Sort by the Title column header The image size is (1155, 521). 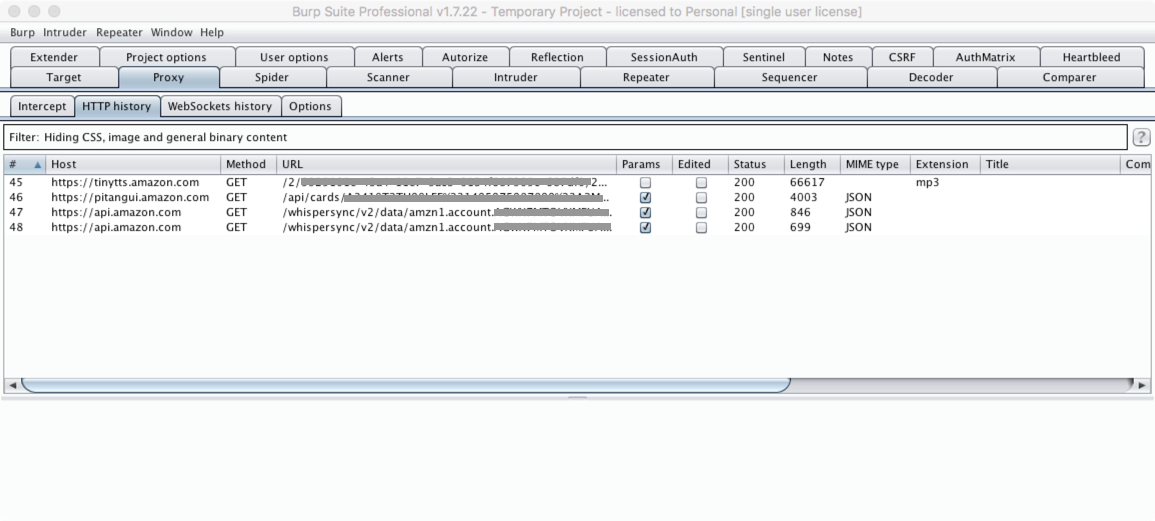click(x=1050, y=164)
